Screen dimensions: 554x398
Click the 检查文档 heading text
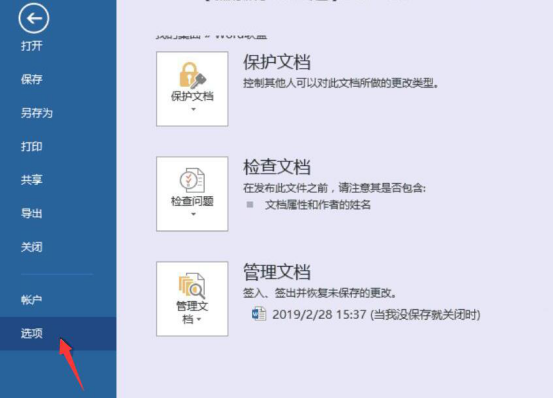(277, 167)
